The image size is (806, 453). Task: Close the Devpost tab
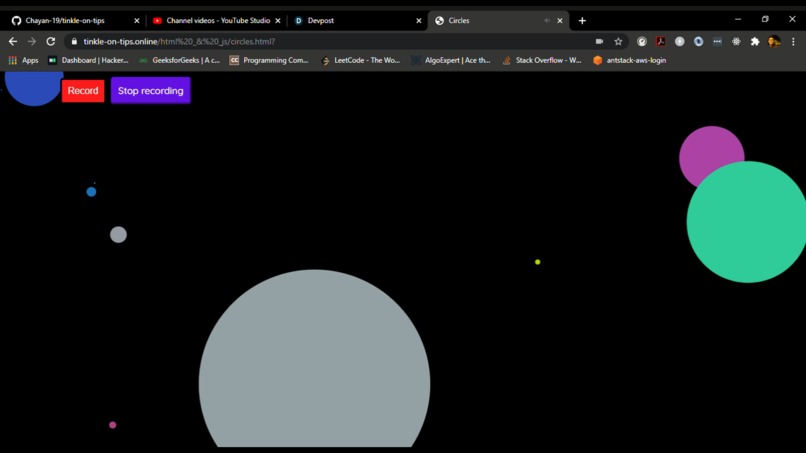pyautogui.click(x=419, y=21)
